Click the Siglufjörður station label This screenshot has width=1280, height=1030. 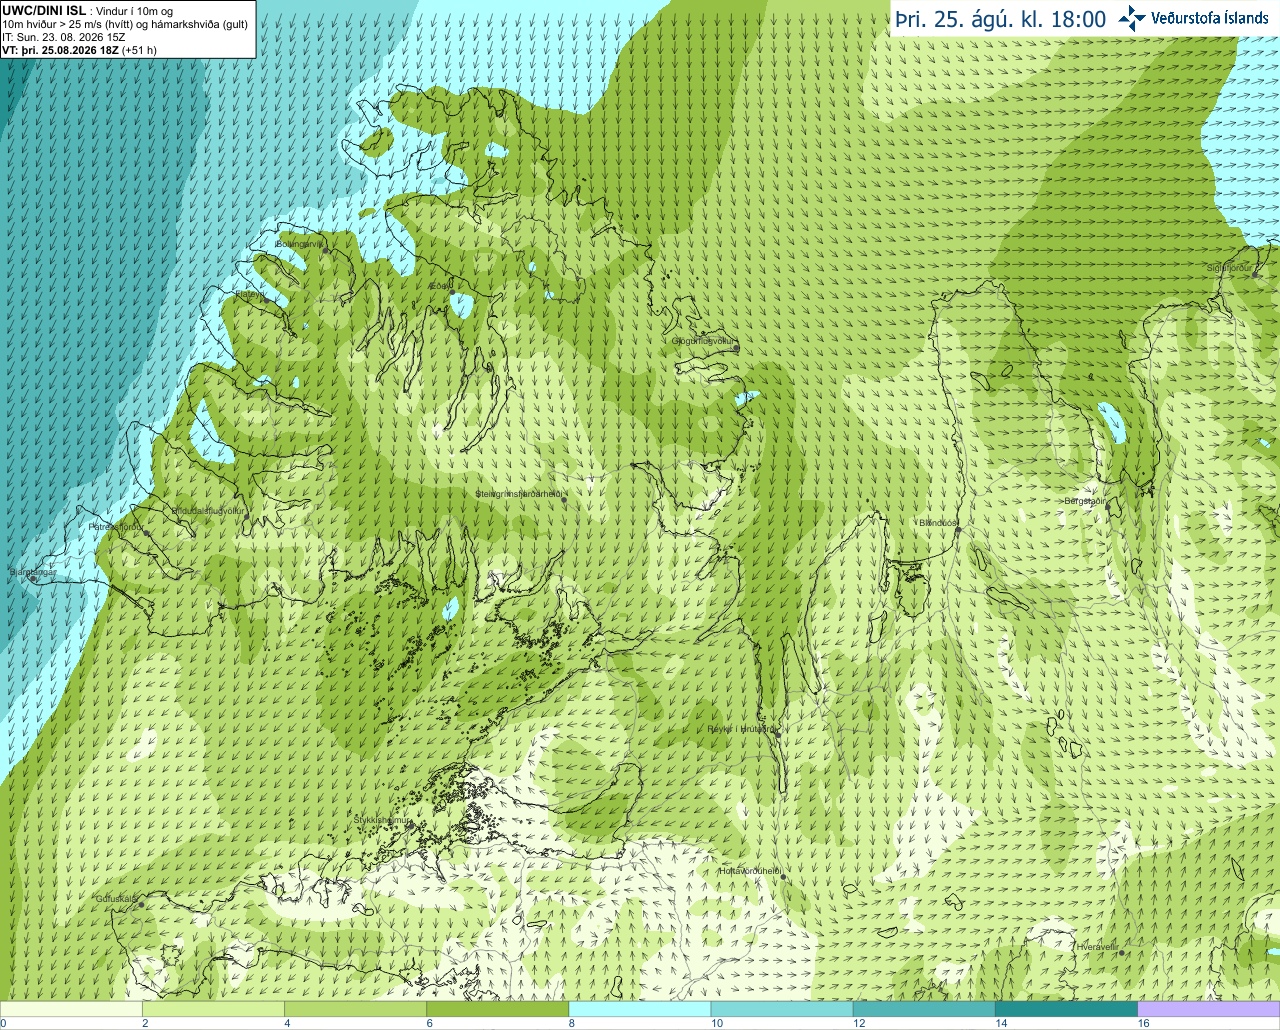pyautogui.click(x=1229, y=268)
